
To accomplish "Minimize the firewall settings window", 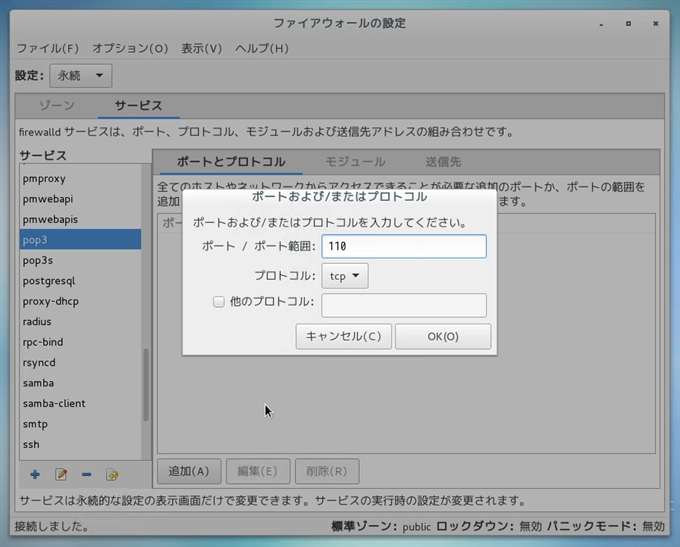I will tap(601, 24).
